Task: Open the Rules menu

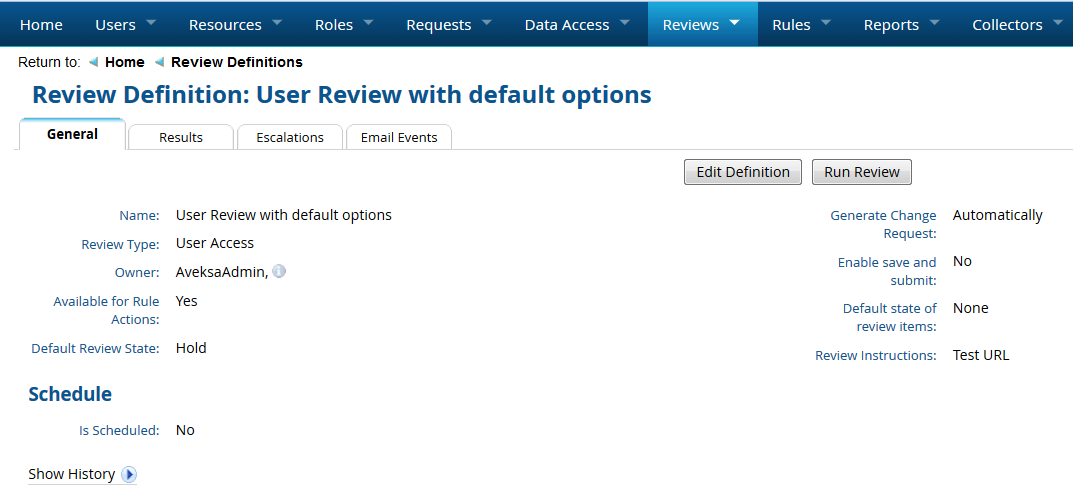Action: pyautogui.click(x=801, y=24)
